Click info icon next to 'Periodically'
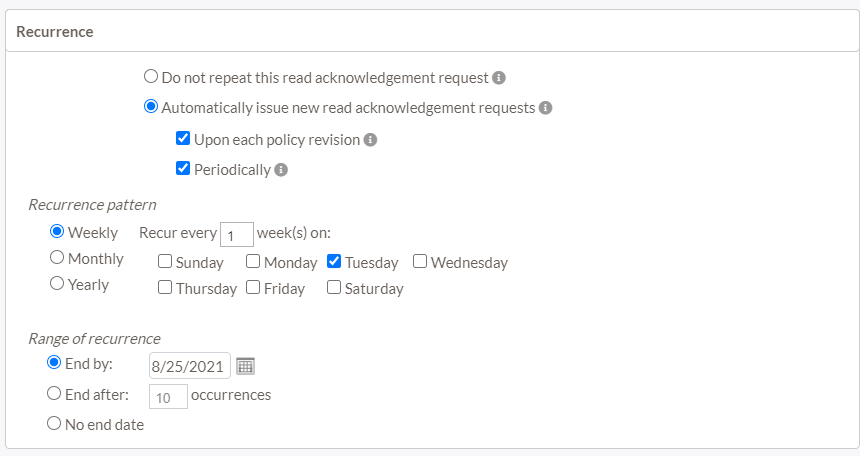Viewport: 860px width, 456px height. pyautogui.click(x=281, y=170)
